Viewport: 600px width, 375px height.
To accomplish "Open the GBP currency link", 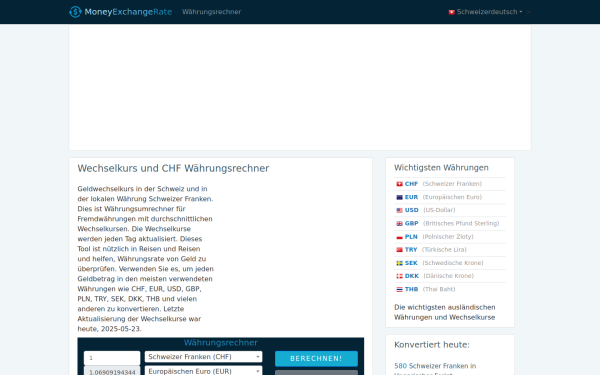I will point(412,223).
